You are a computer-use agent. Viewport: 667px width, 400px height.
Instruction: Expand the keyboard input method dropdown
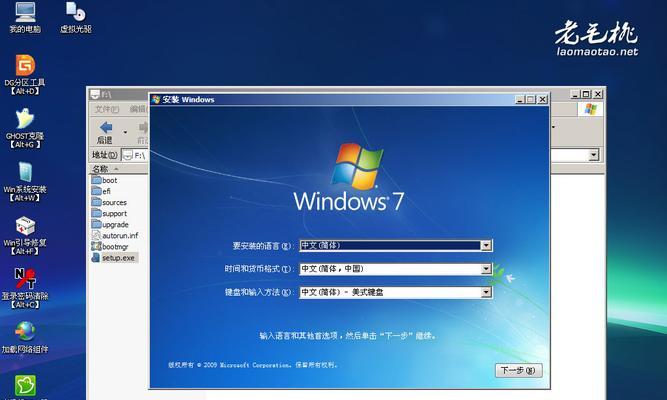(486, 292)
